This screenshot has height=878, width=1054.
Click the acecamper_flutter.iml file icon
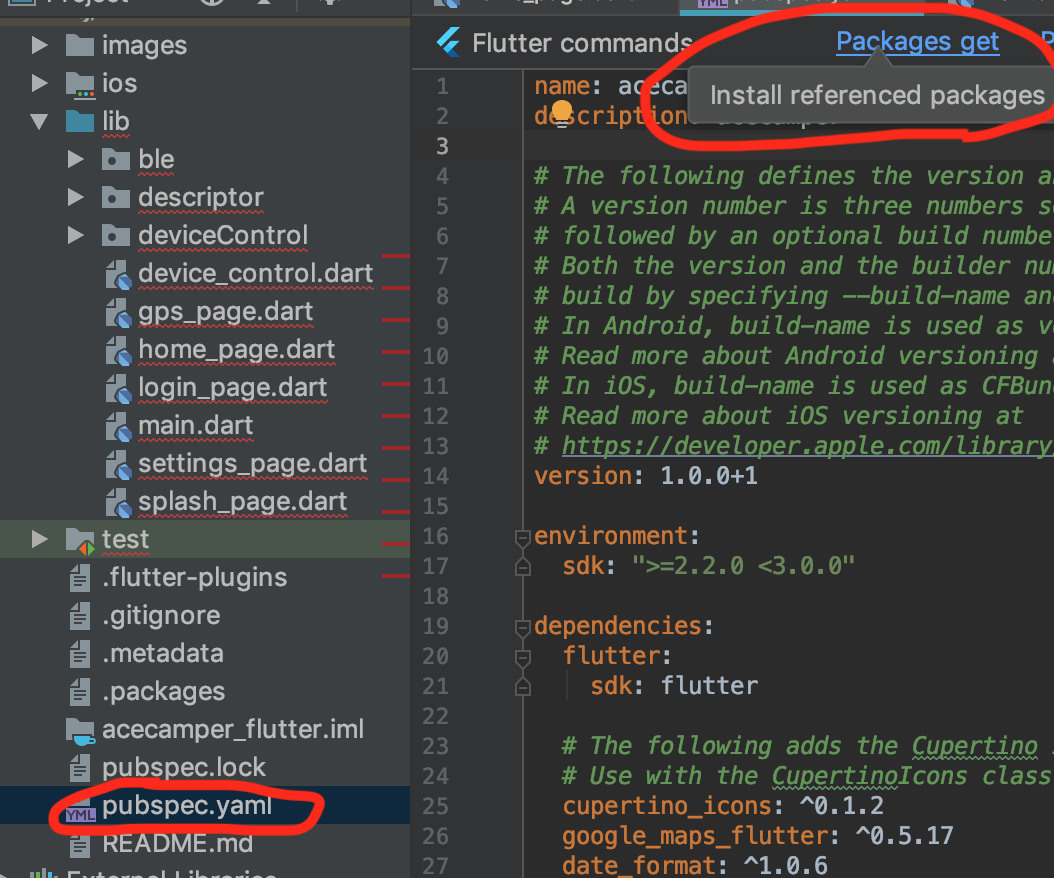pyautogui.click(x=81, y=731)
